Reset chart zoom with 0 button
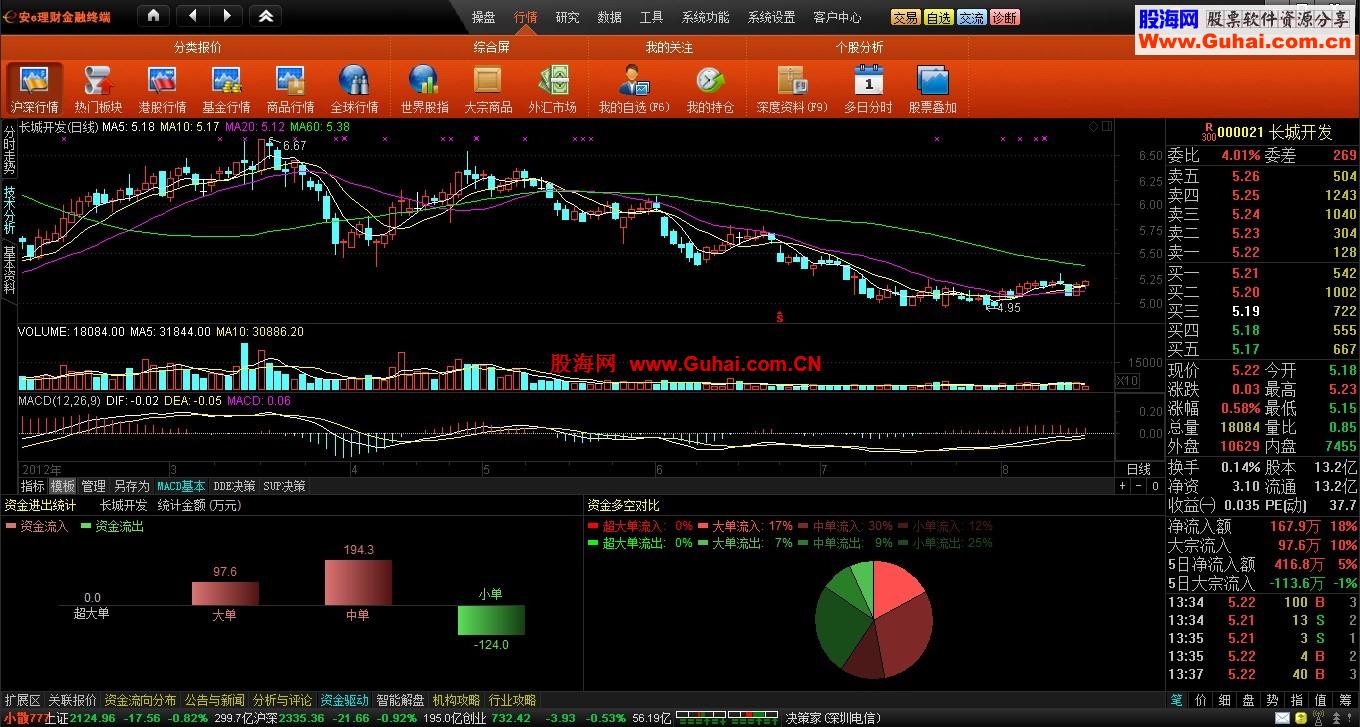Viewport: 1360px width, 727px height. 1153,486
